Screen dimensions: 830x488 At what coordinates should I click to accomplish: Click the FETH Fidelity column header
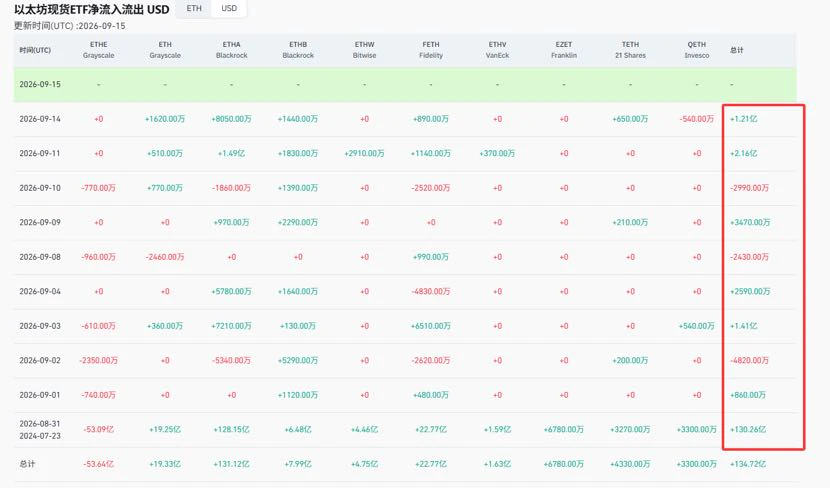[431, 50]
